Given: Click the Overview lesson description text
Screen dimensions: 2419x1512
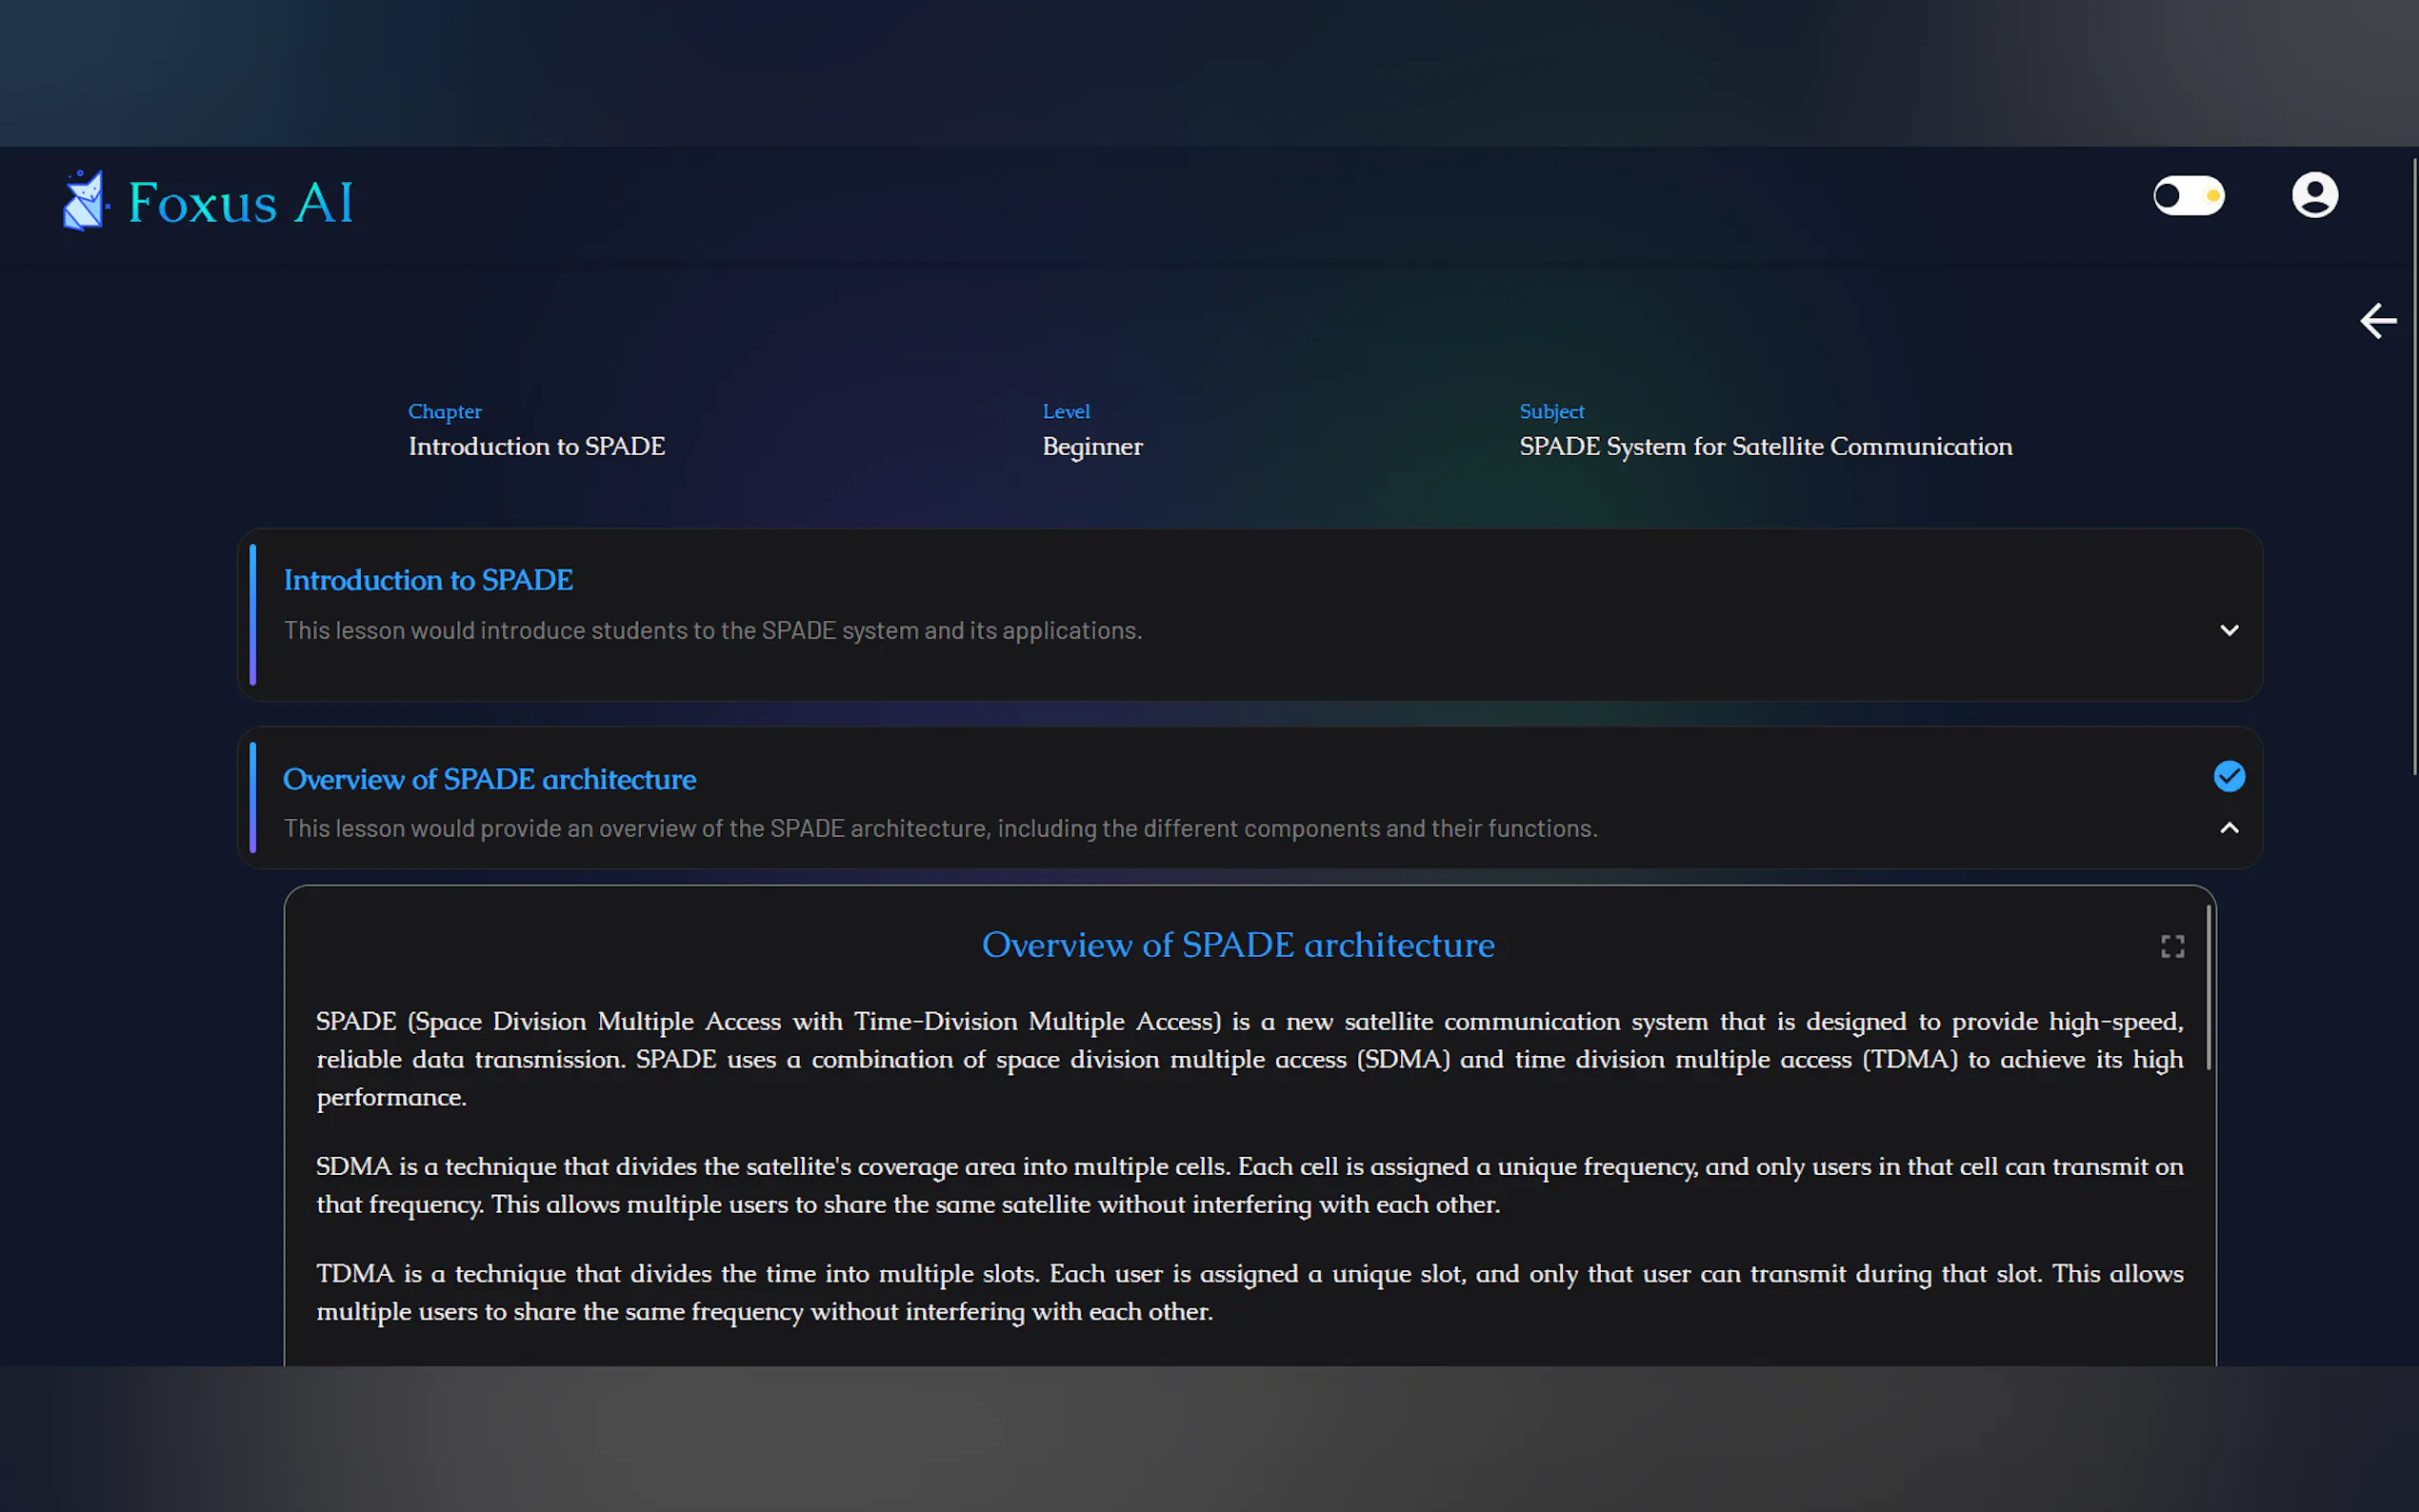Looking at the screenshot, I should point(940,828).
